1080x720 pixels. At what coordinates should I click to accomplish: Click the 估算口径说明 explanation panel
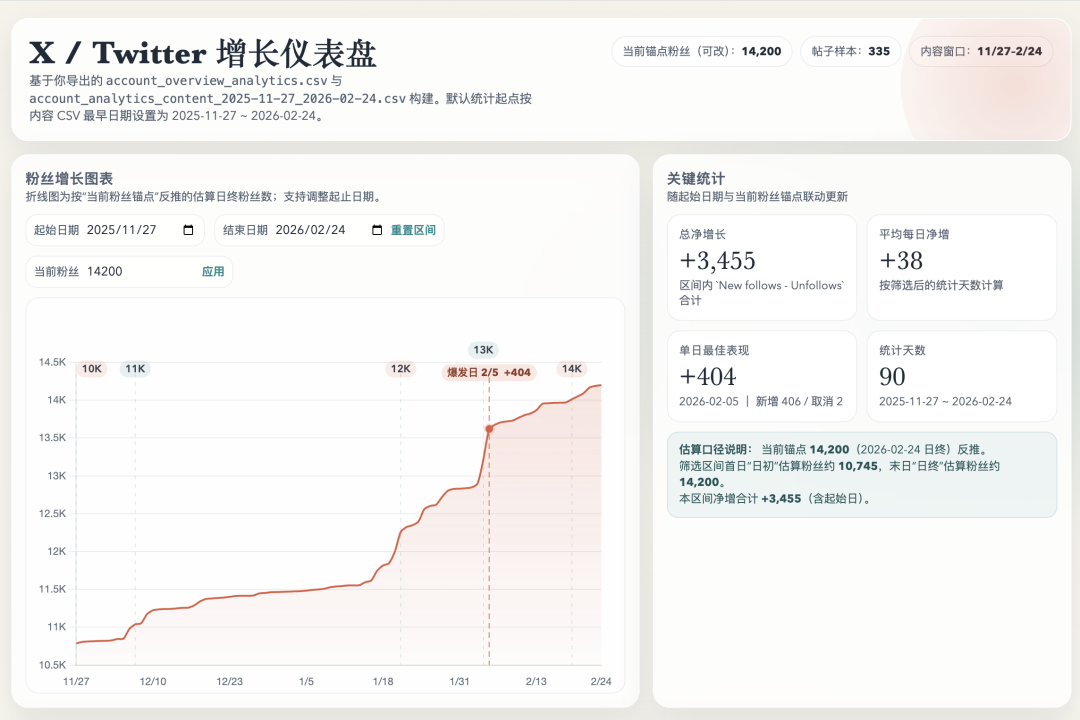tap(862, 472)
